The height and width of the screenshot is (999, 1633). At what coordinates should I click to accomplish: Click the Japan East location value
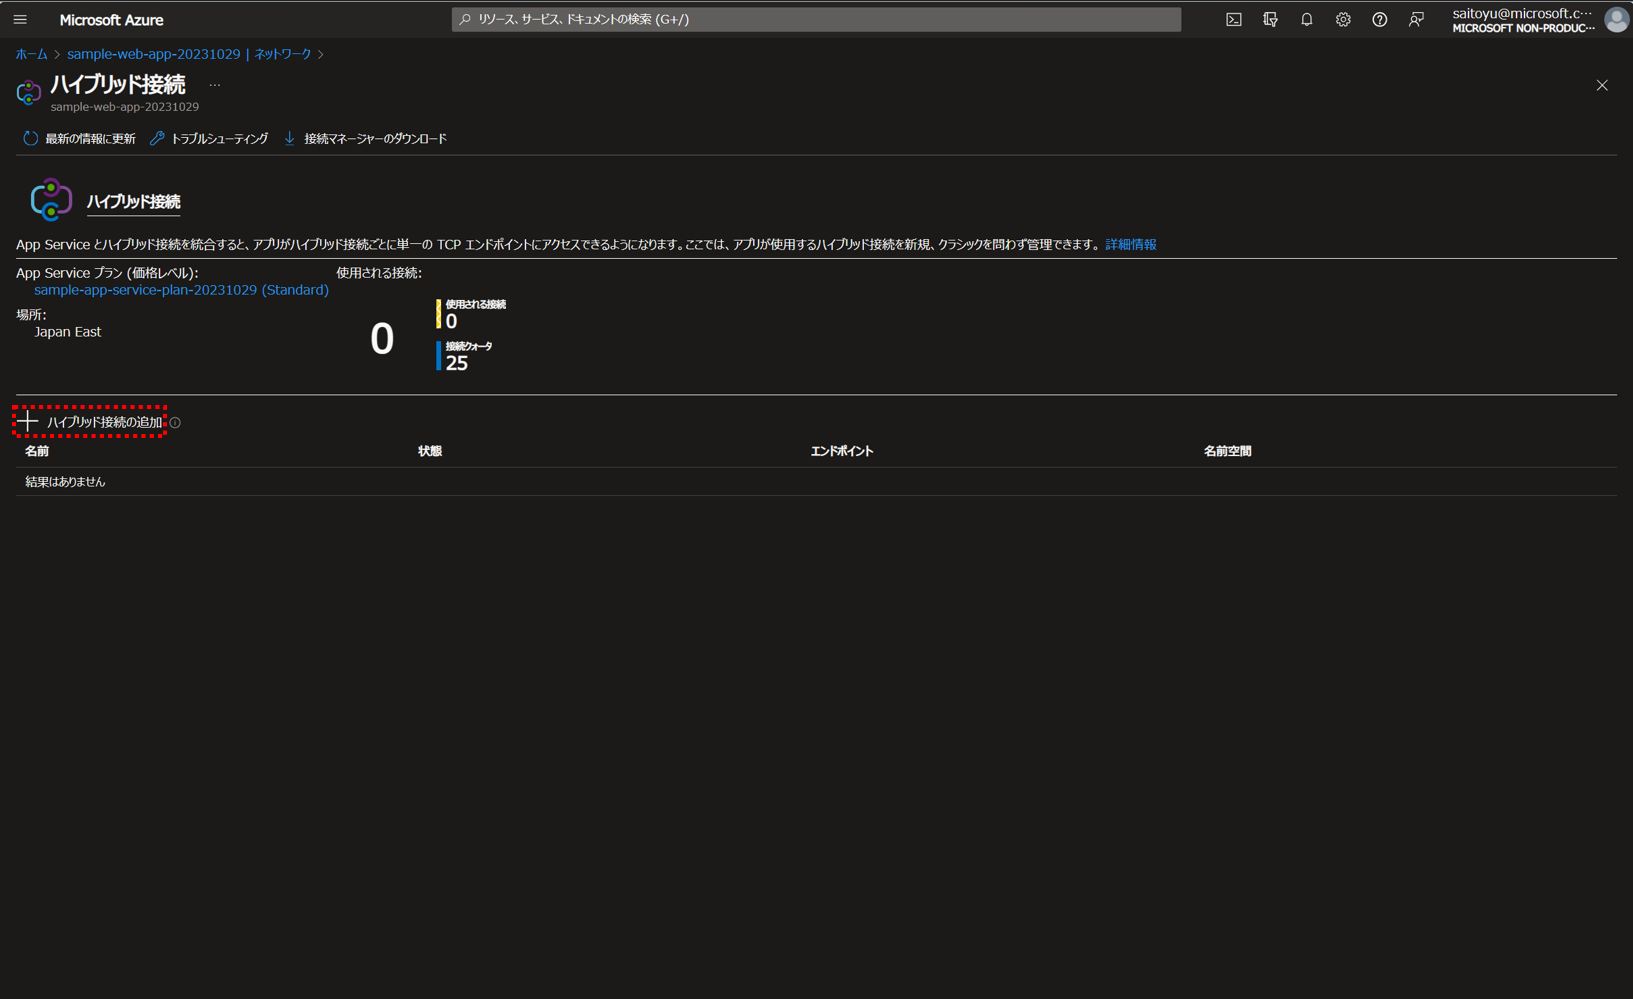tap(67, 332)
